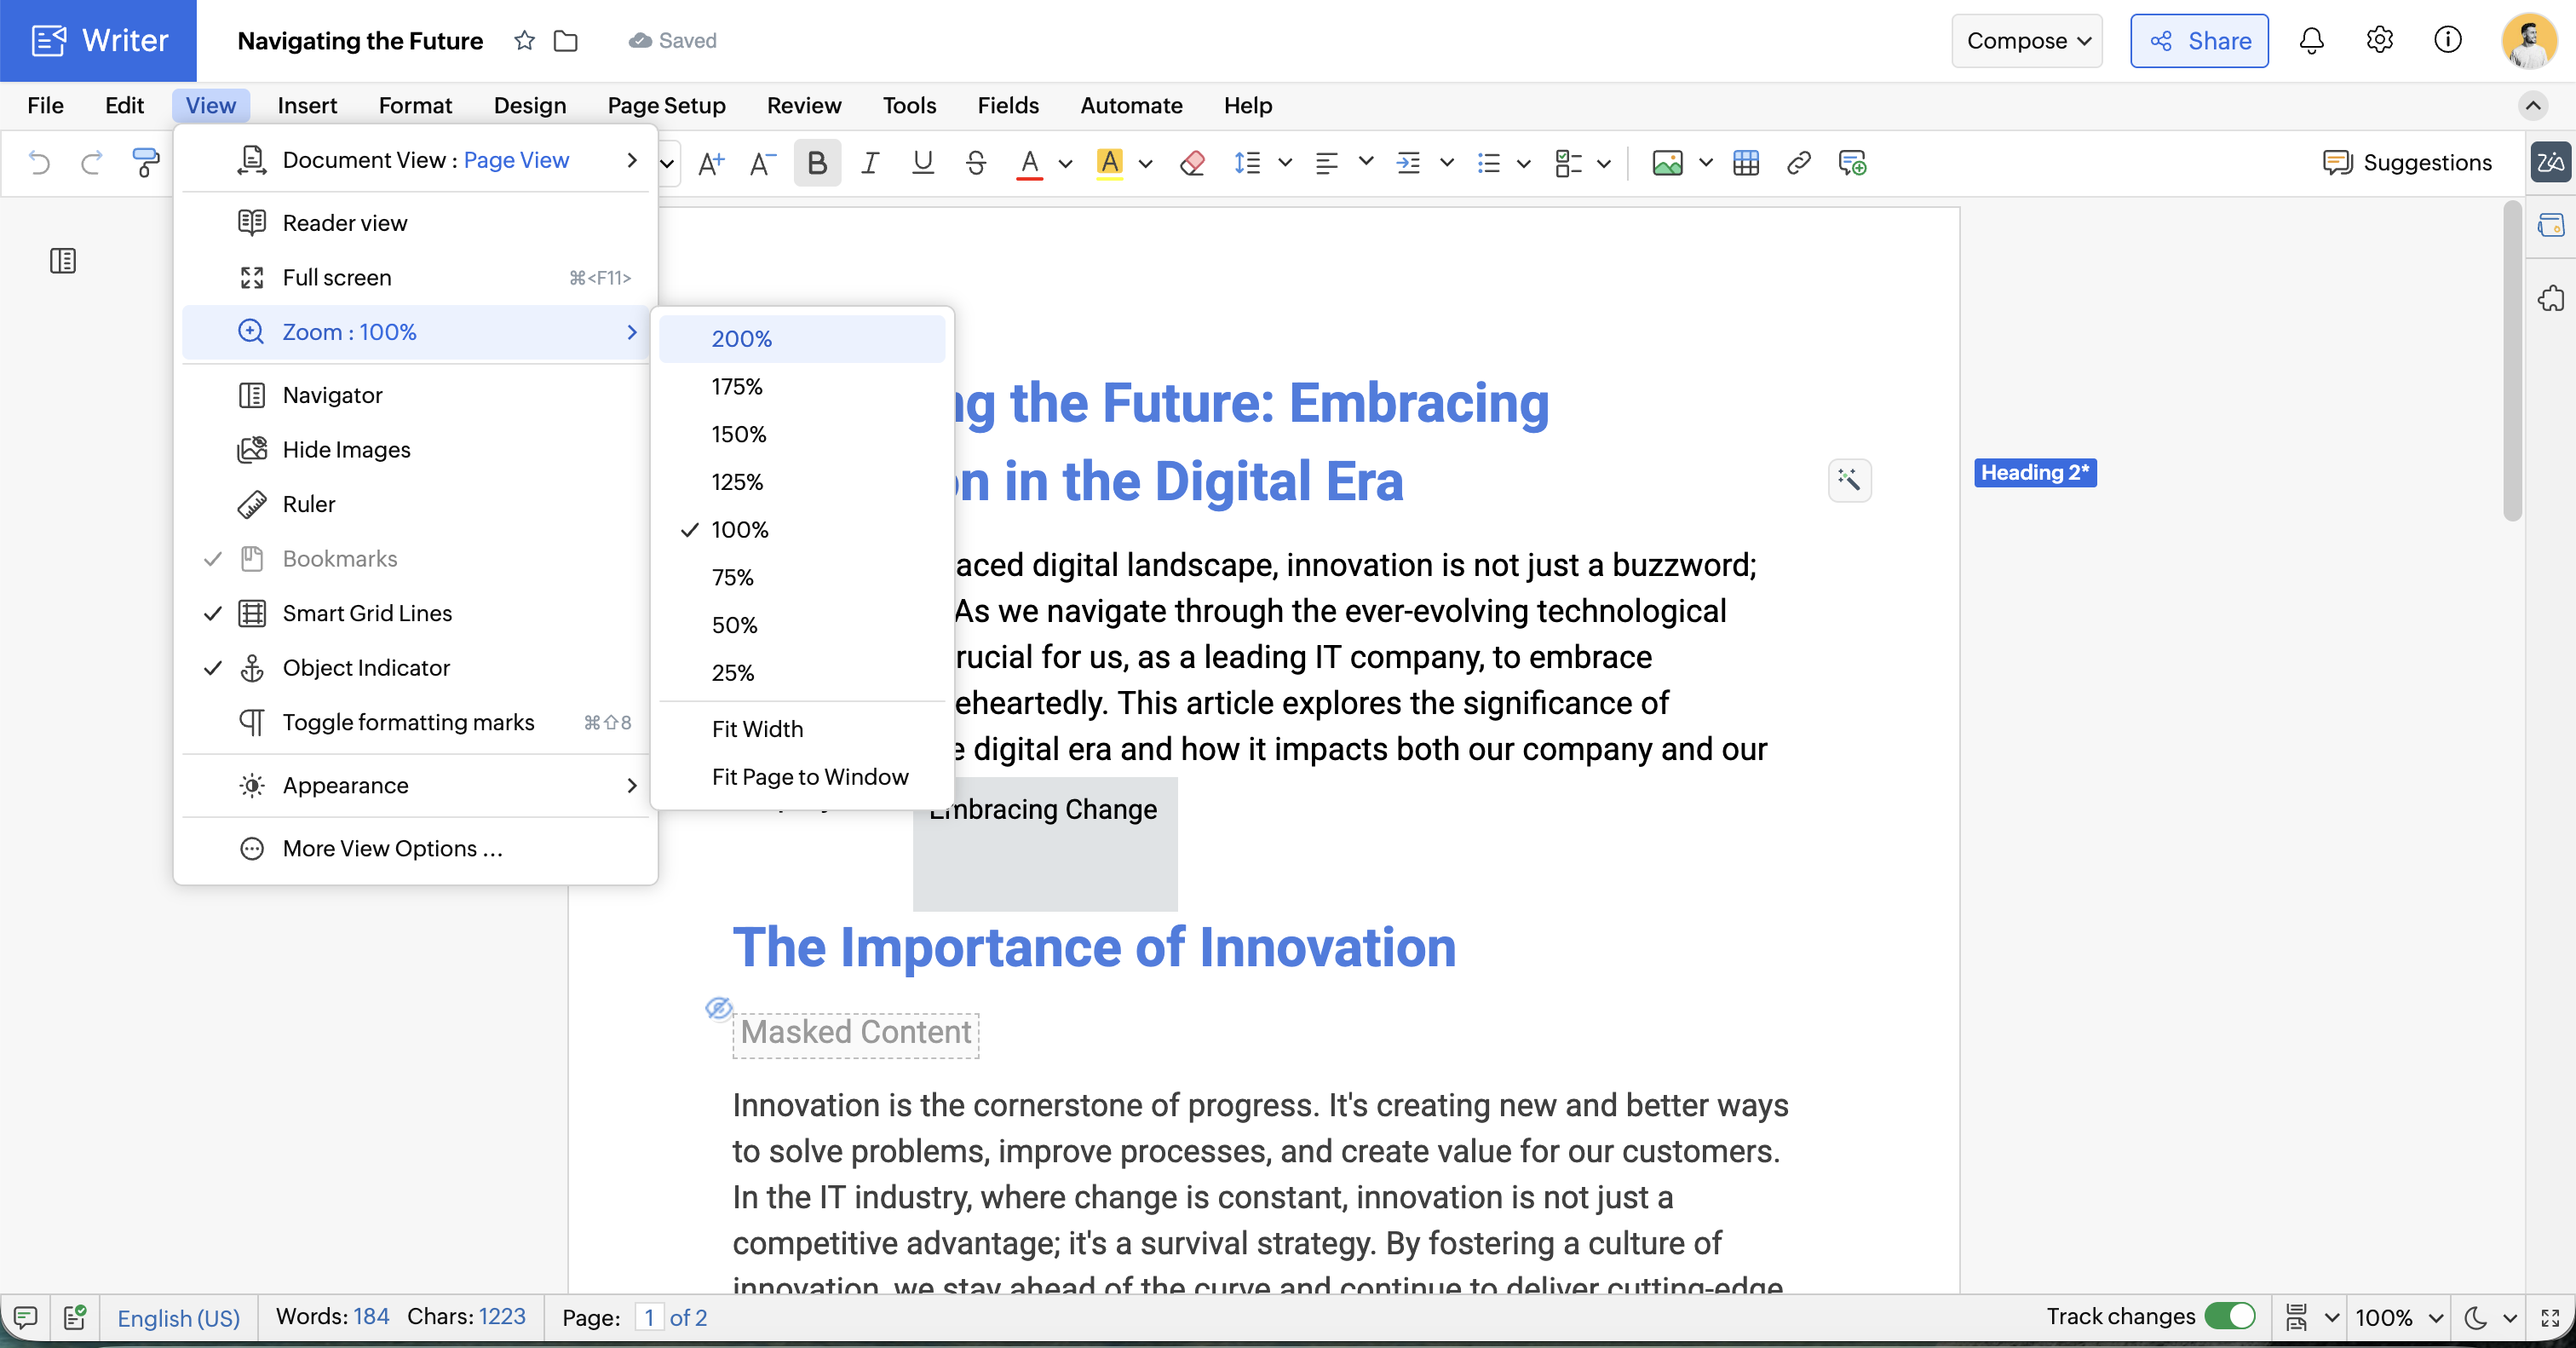Click the Clear formatting eraser icon

(1191, 163)
